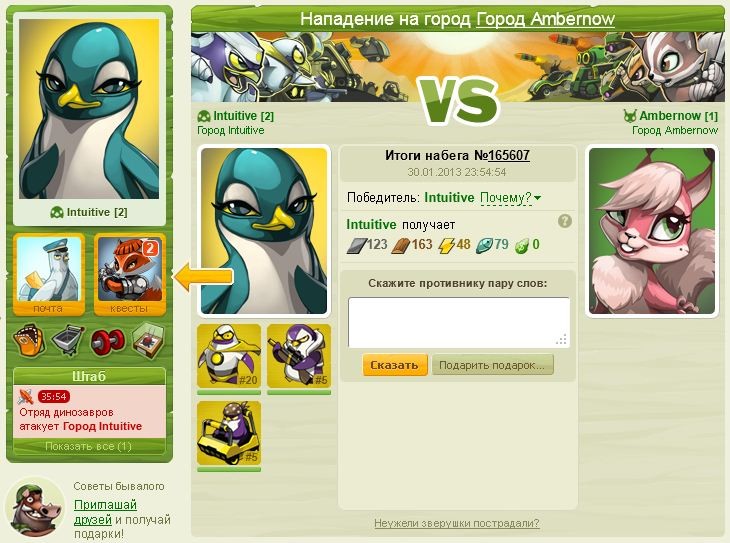Click the Сказать button
The height and width of the screenshot is (543, 730).
click(394, 365)
